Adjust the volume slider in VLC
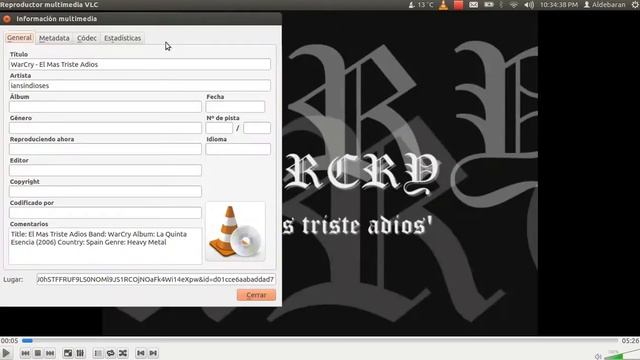Viewport: 640px width, 360px height. point(621,355)
